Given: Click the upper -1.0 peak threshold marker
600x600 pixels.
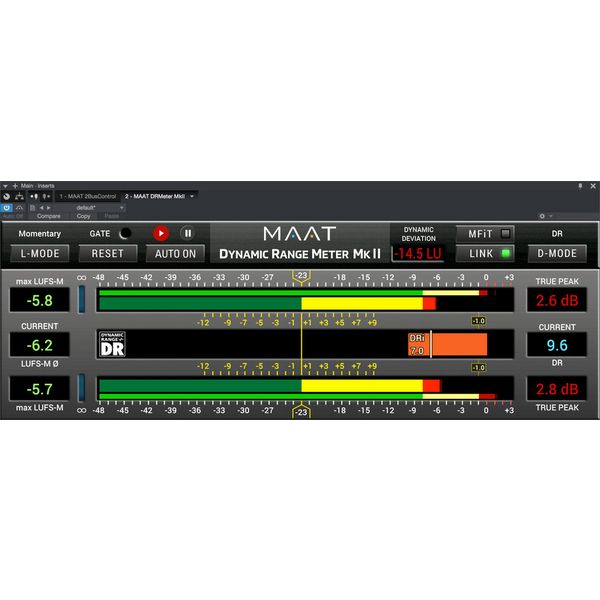Looking at the screenshot, I should (x=478, y=321).
